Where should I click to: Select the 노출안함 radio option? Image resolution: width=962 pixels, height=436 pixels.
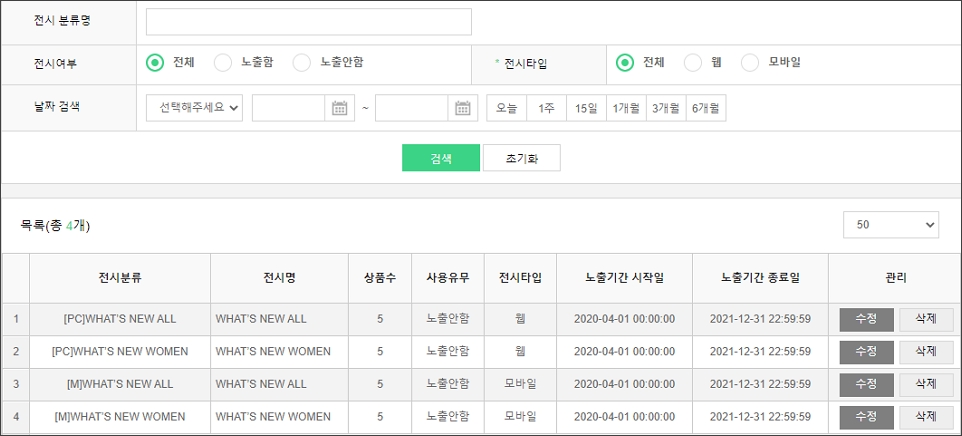tap(302, 63)
